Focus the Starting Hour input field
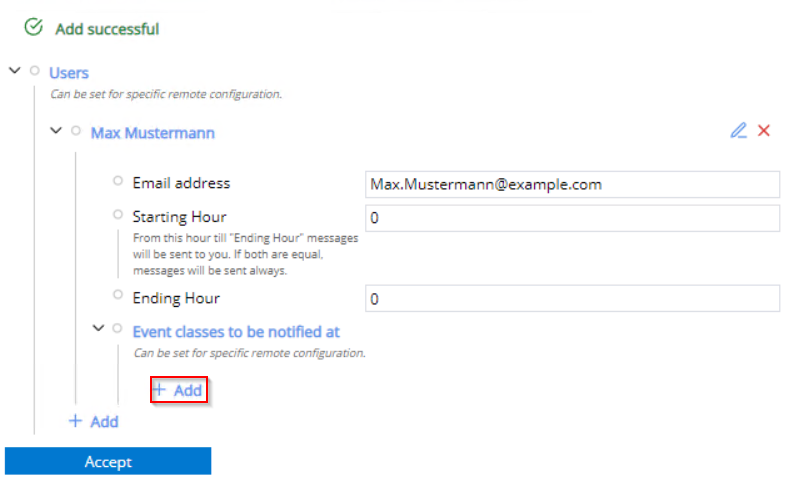This screenshot has width=806, height=493. coord(572,218)
